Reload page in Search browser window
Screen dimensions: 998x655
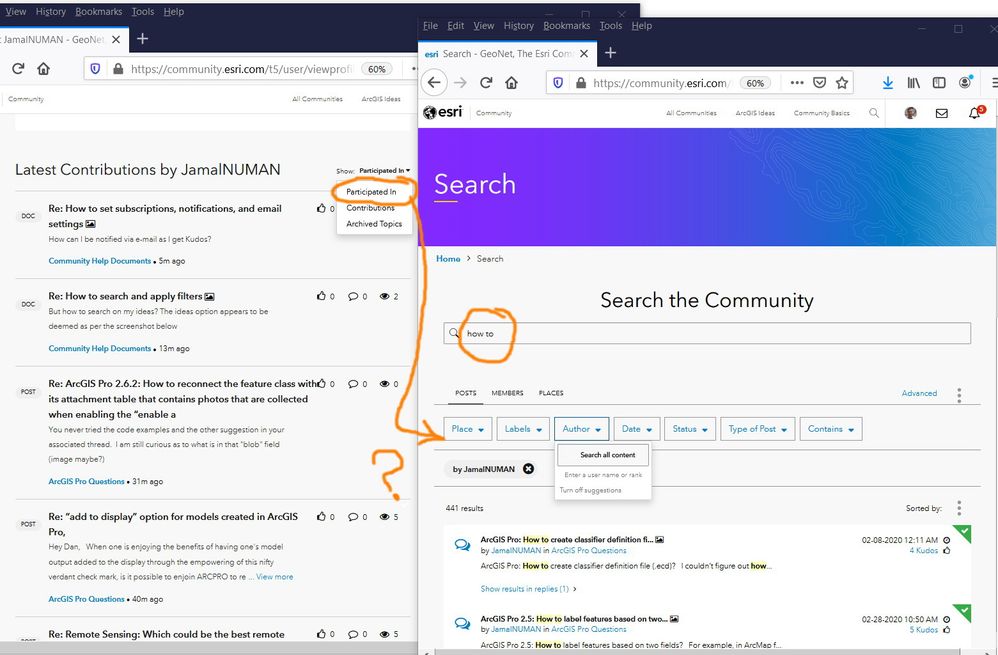(x=486, y=83)
